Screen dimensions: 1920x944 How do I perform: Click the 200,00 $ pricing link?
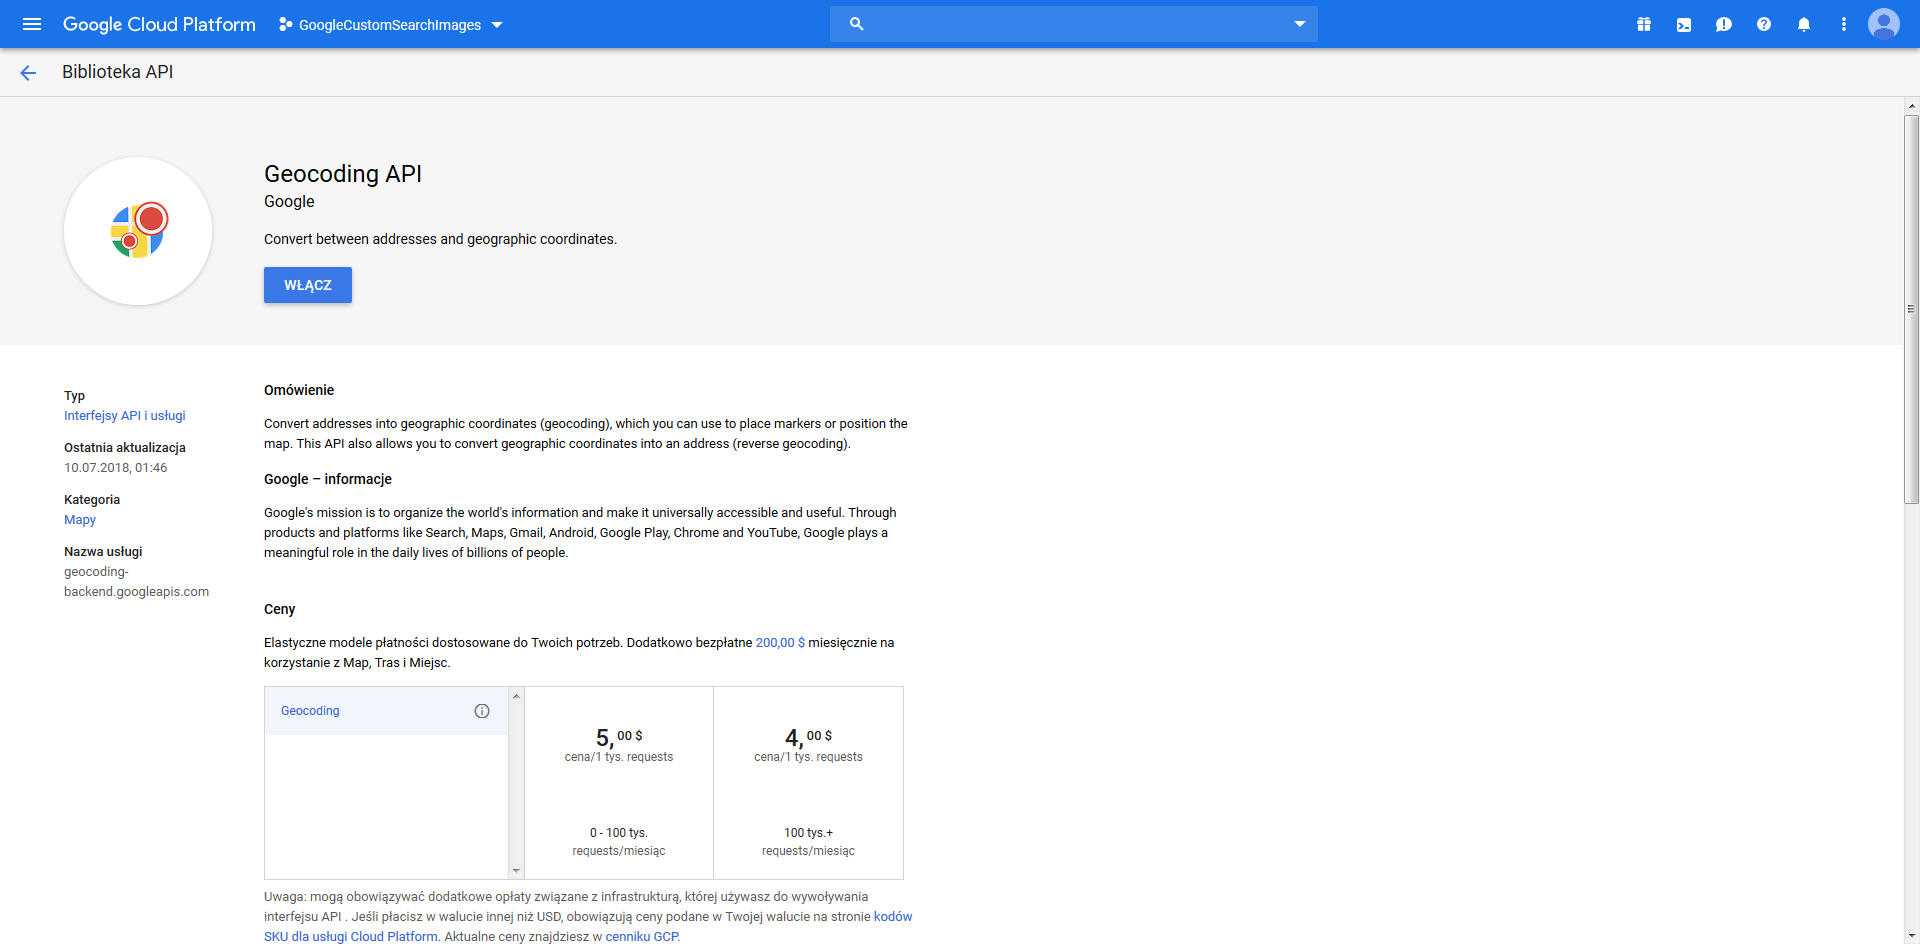point(780,643)
